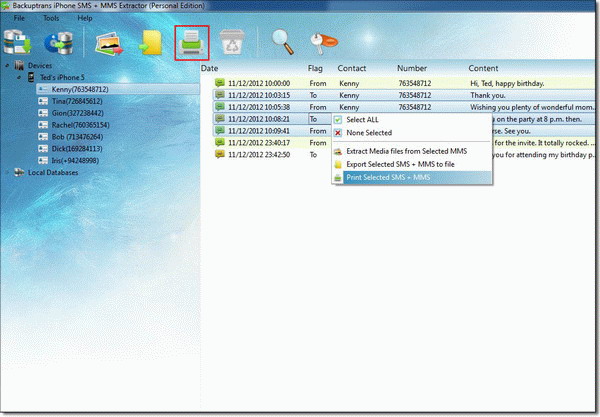
Task: Click the message bubble icon on 23:42:50 row
Action: 220,154
